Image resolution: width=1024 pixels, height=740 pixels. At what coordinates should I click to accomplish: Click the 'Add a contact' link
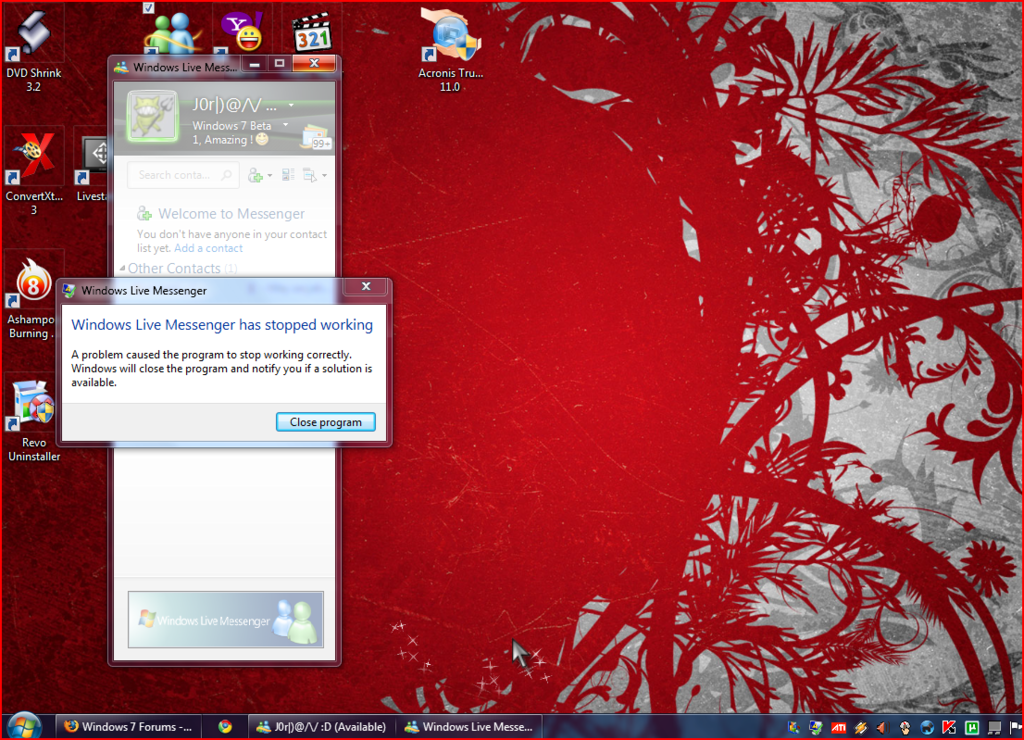(x=208, y=248)
